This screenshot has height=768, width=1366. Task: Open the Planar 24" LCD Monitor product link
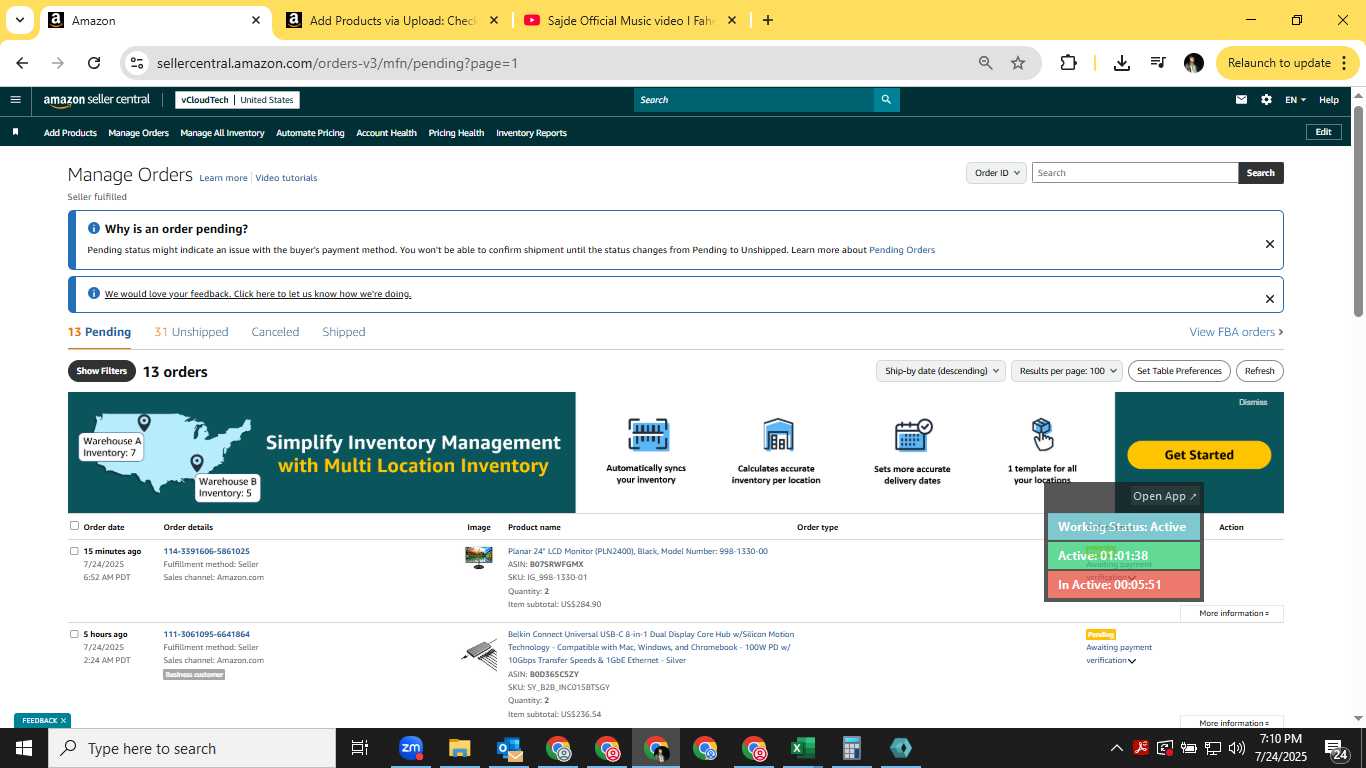pyautogui.click(x=638, y=551)
